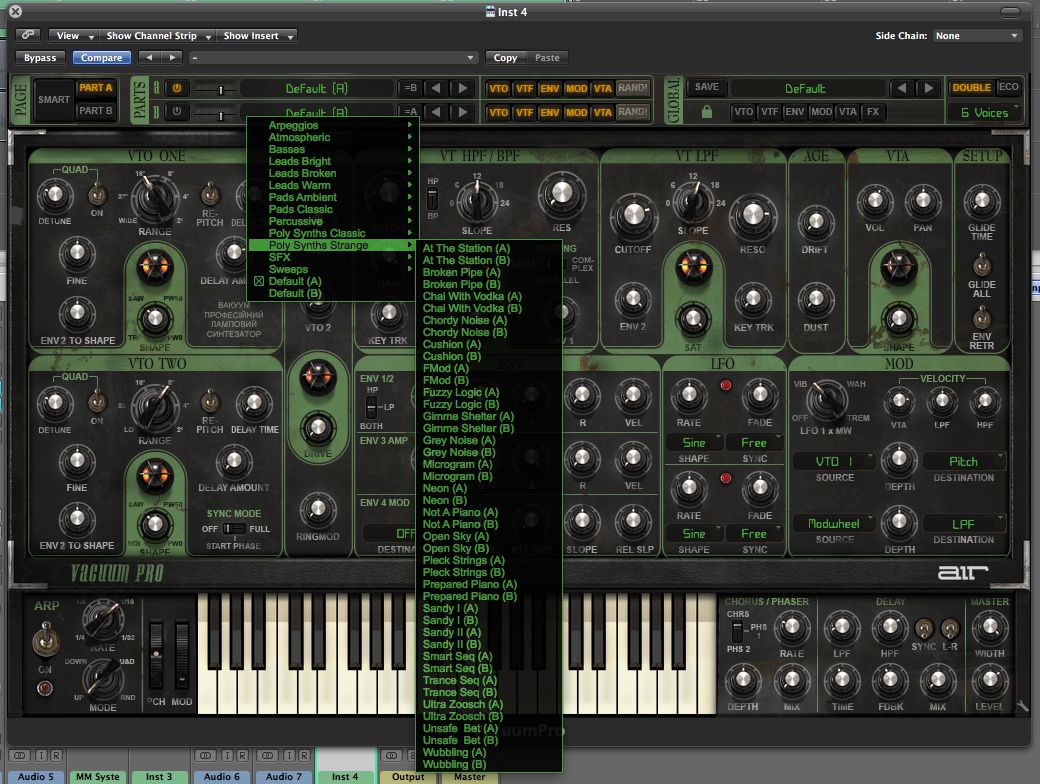Screen dimensions: 1040x784
Task: Turn on Part B power button
Action: pos(176,111)
